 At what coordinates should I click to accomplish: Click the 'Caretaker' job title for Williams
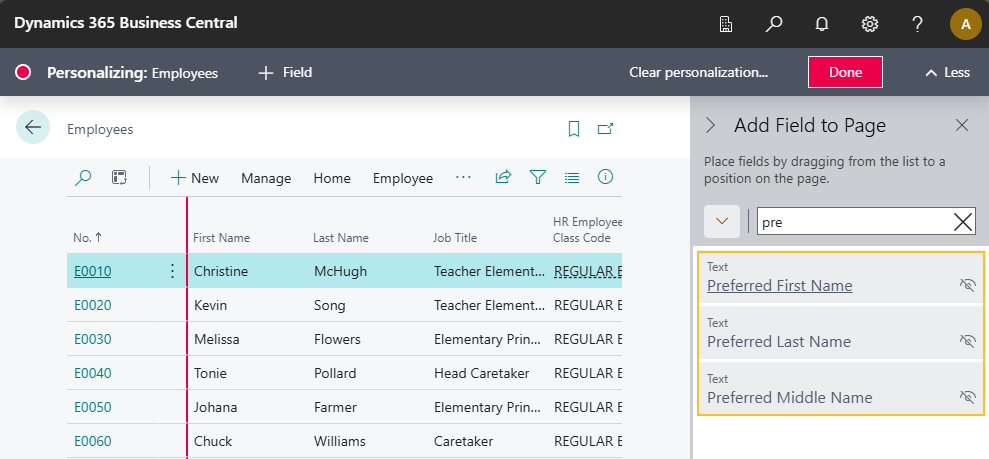click(464, 441)
